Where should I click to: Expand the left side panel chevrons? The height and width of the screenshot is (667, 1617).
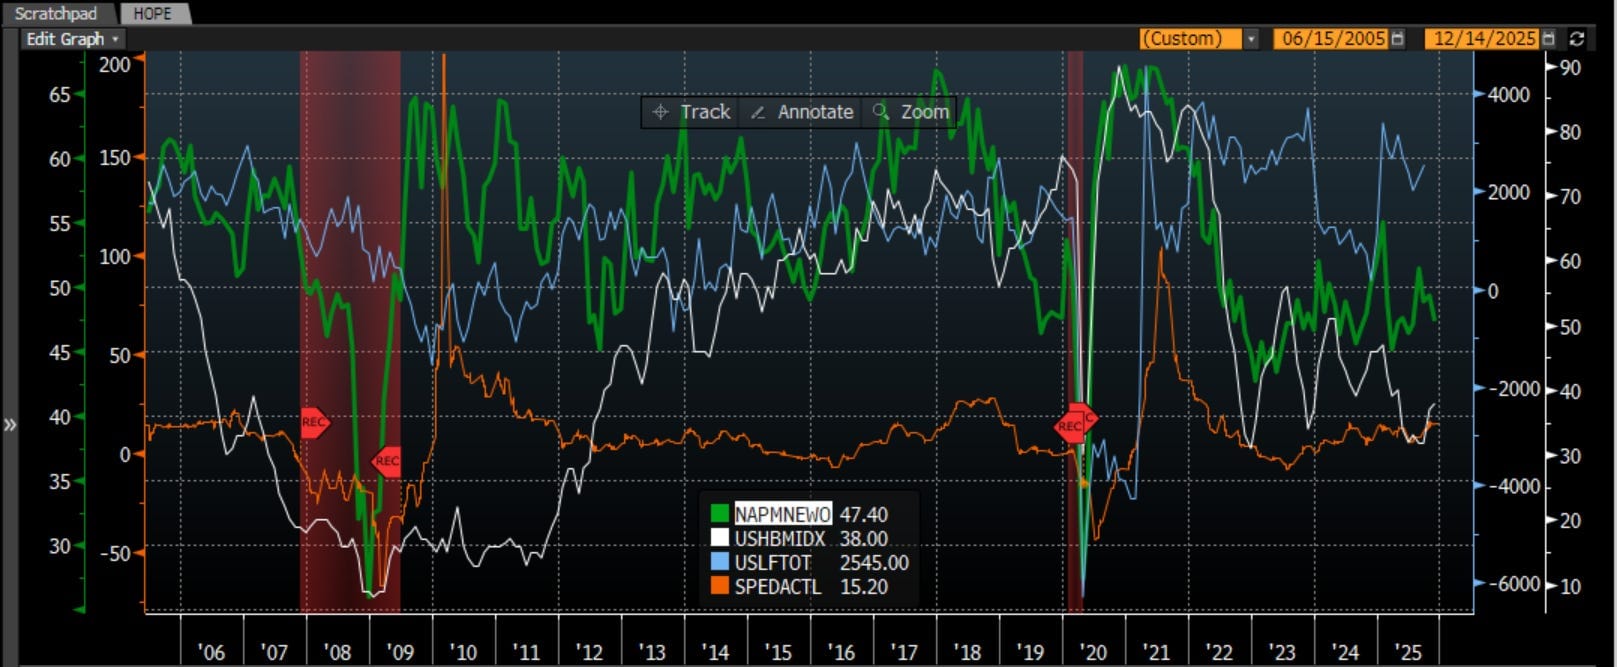coord(10,424)
